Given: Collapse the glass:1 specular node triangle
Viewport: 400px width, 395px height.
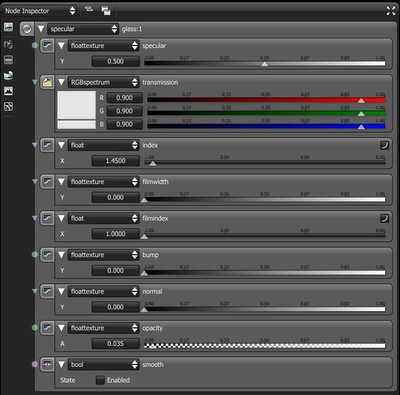Looking at the screenshot, I should [x=41, y=29].
